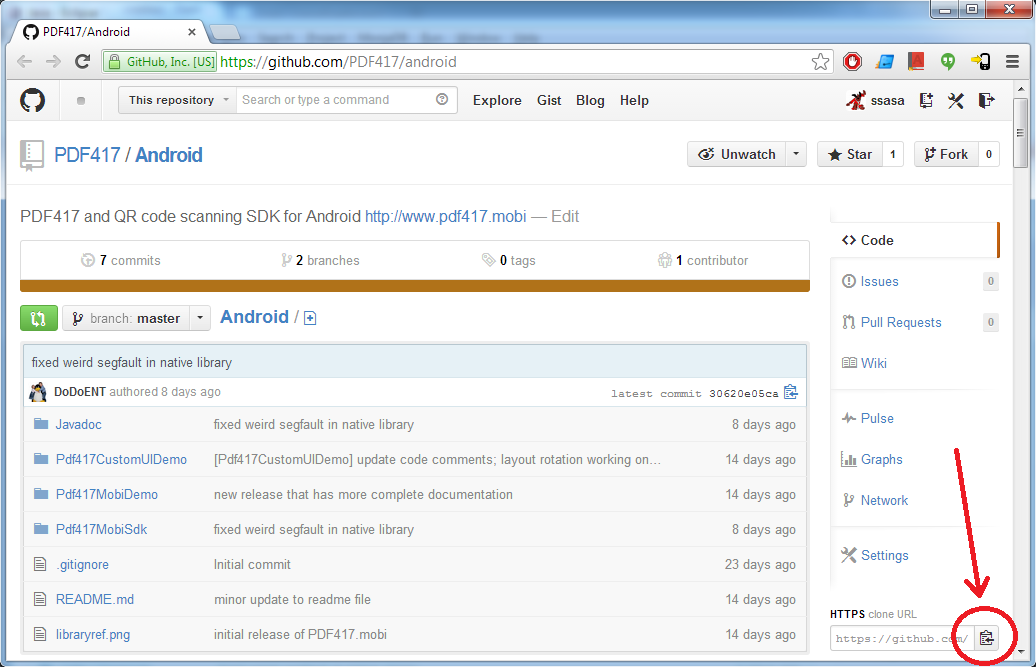Create a new file with the plus icon
This screenshot has height=667, width=1036.
310,318
